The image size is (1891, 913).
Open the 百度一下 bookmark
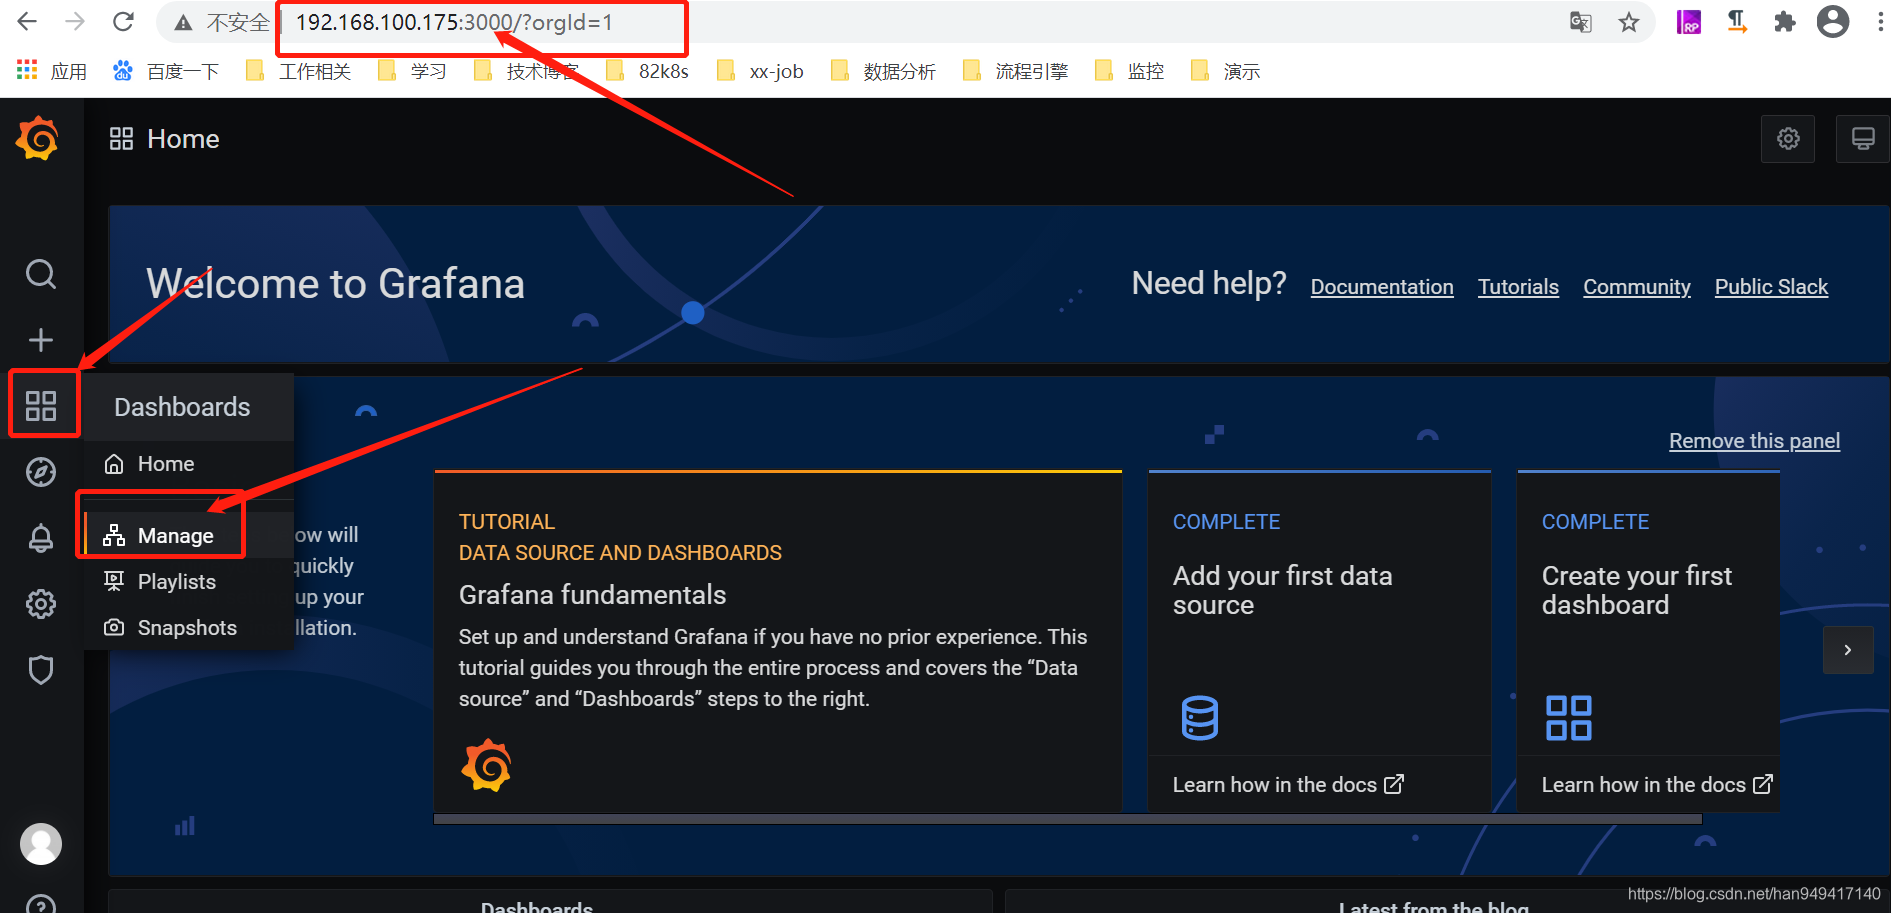(166, 71)
